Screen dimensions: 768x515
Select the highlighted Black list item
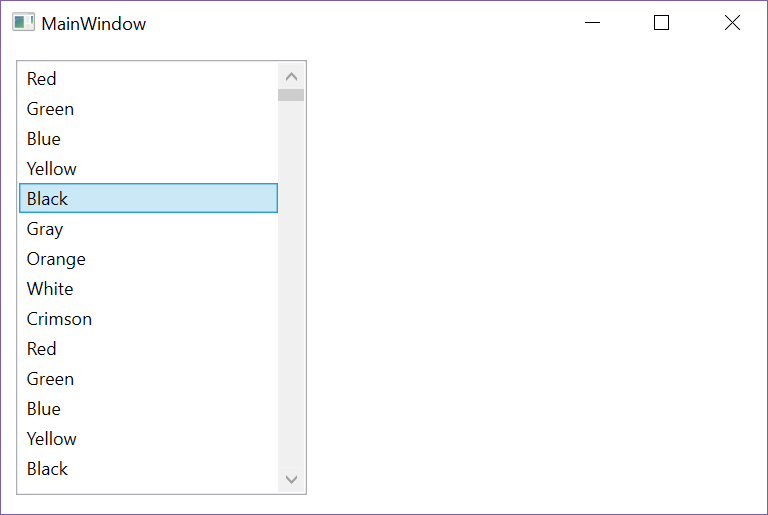(148, 198)
